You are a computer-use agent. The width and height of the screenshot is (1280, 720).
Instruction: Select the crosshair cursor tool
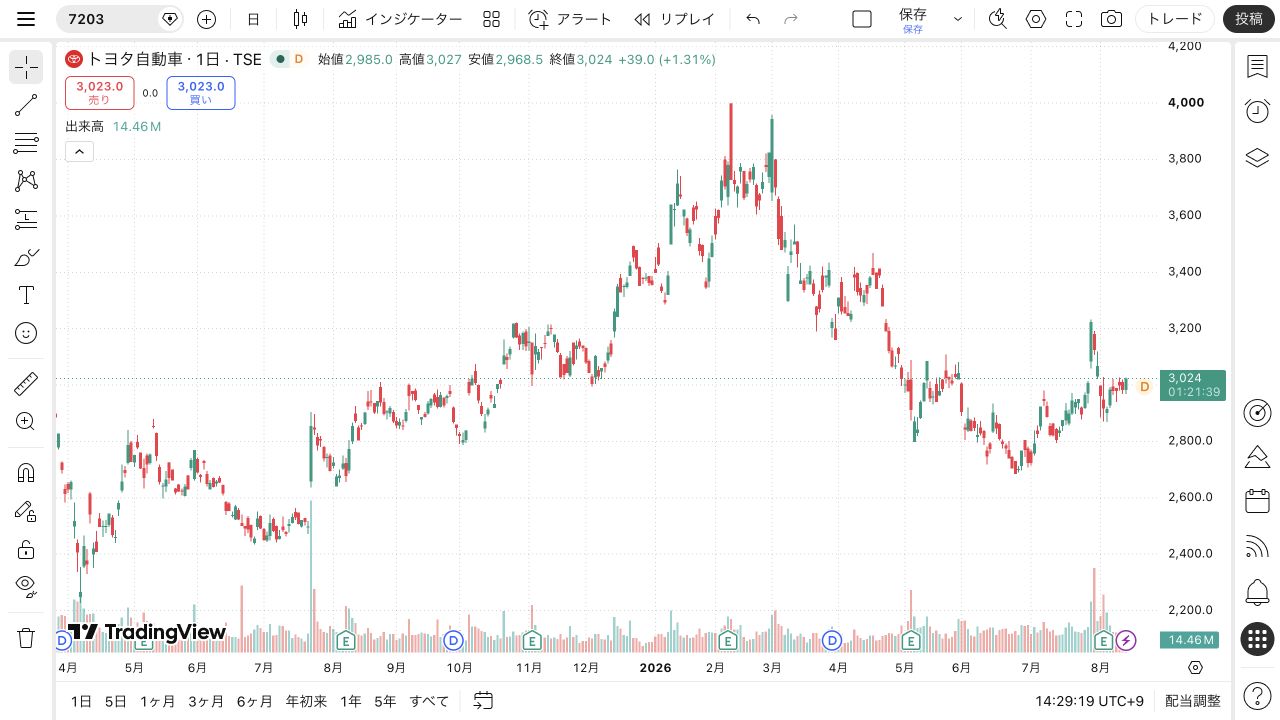(x=26, y=67)
